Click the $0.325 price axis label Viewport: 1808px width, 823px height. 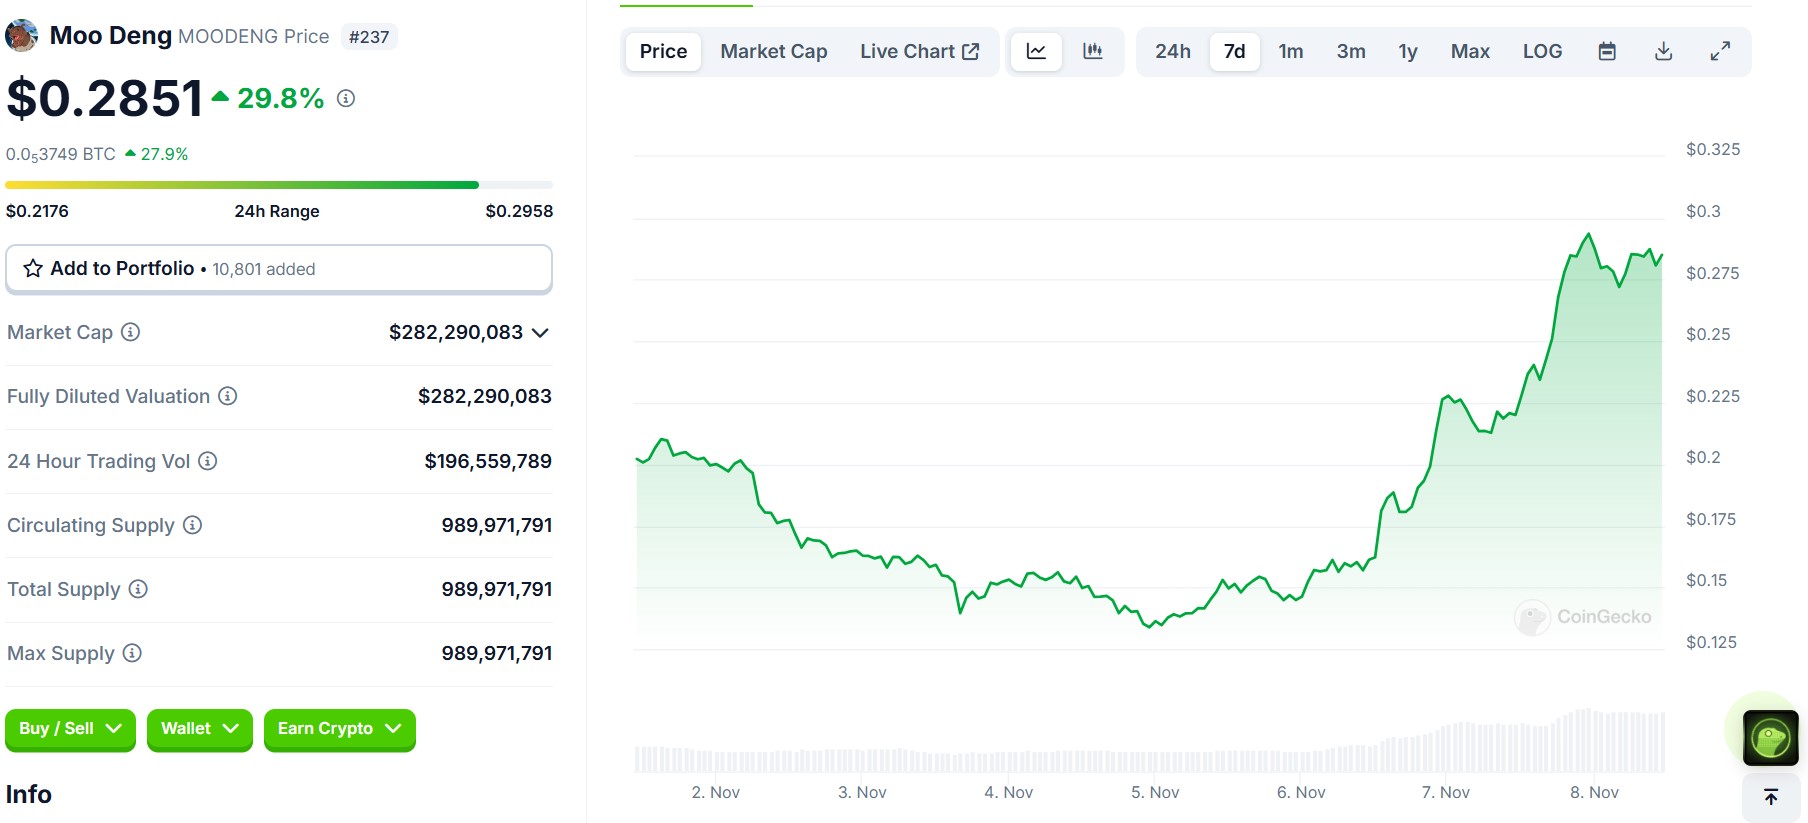tap(1713, 149)
